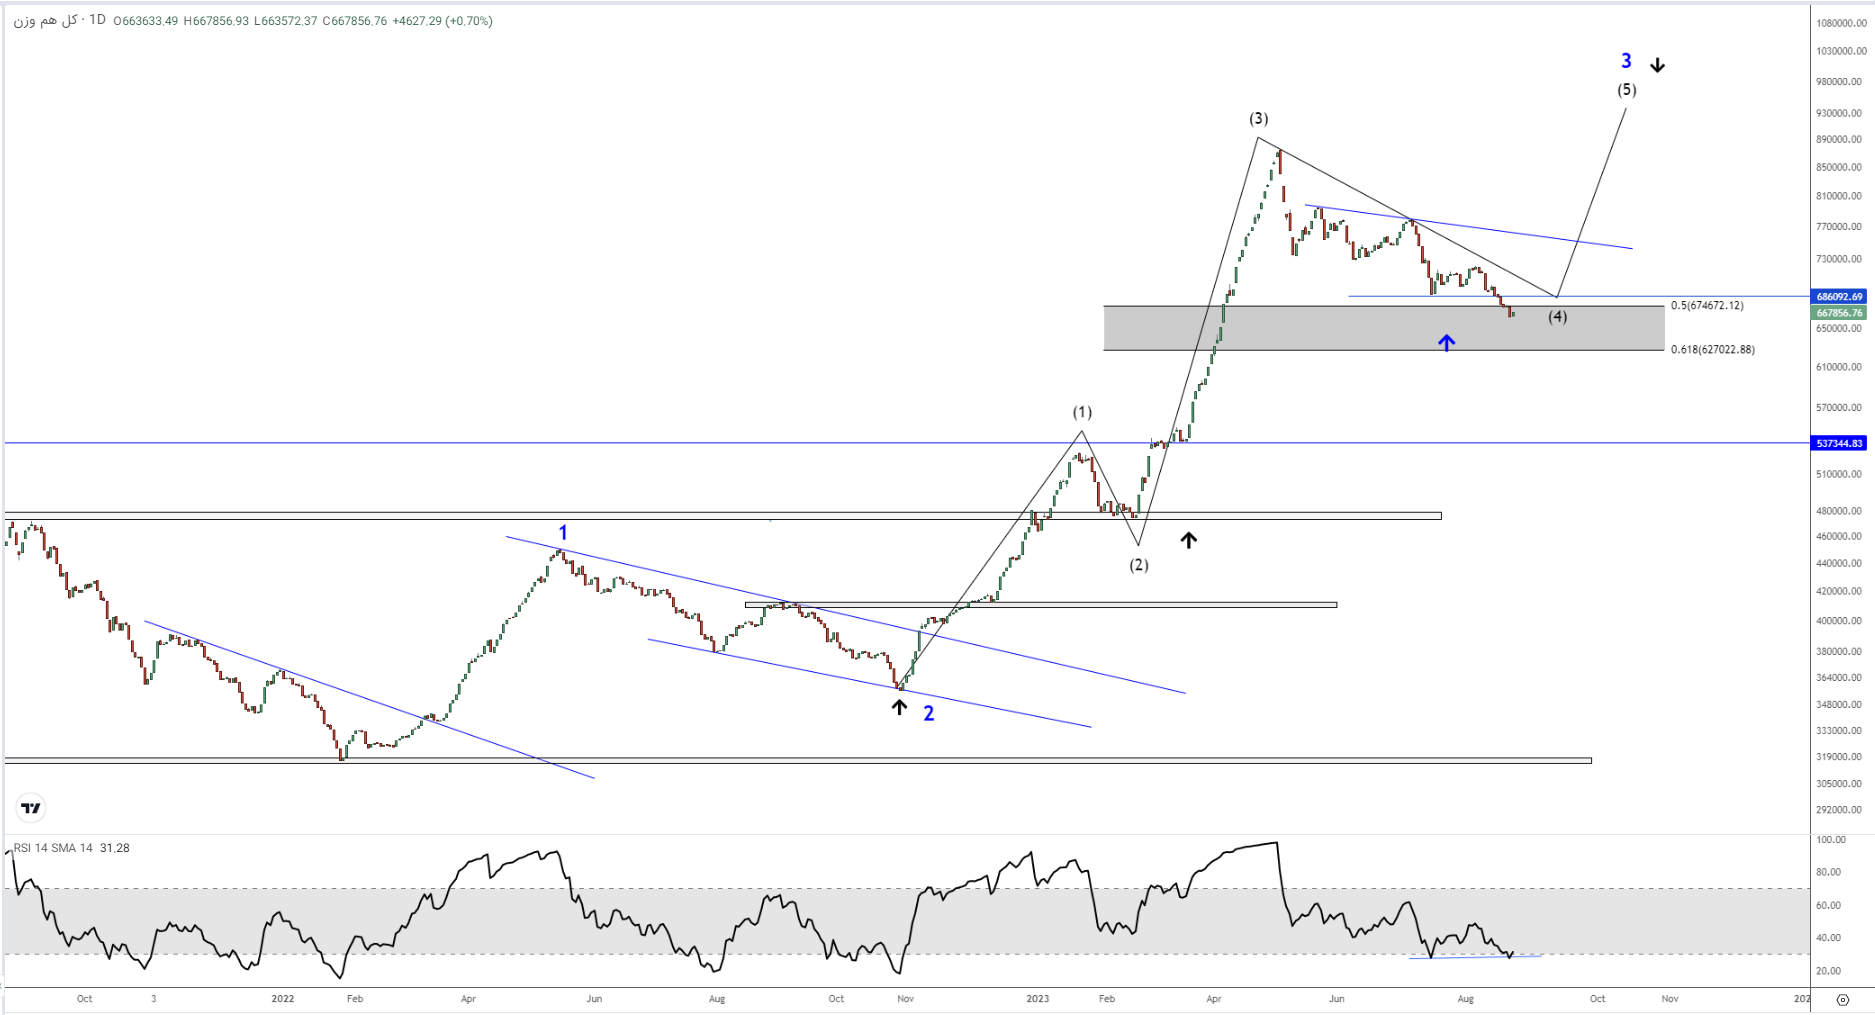
Task: Select the wave label (2)
Action: coord(1139,565)
